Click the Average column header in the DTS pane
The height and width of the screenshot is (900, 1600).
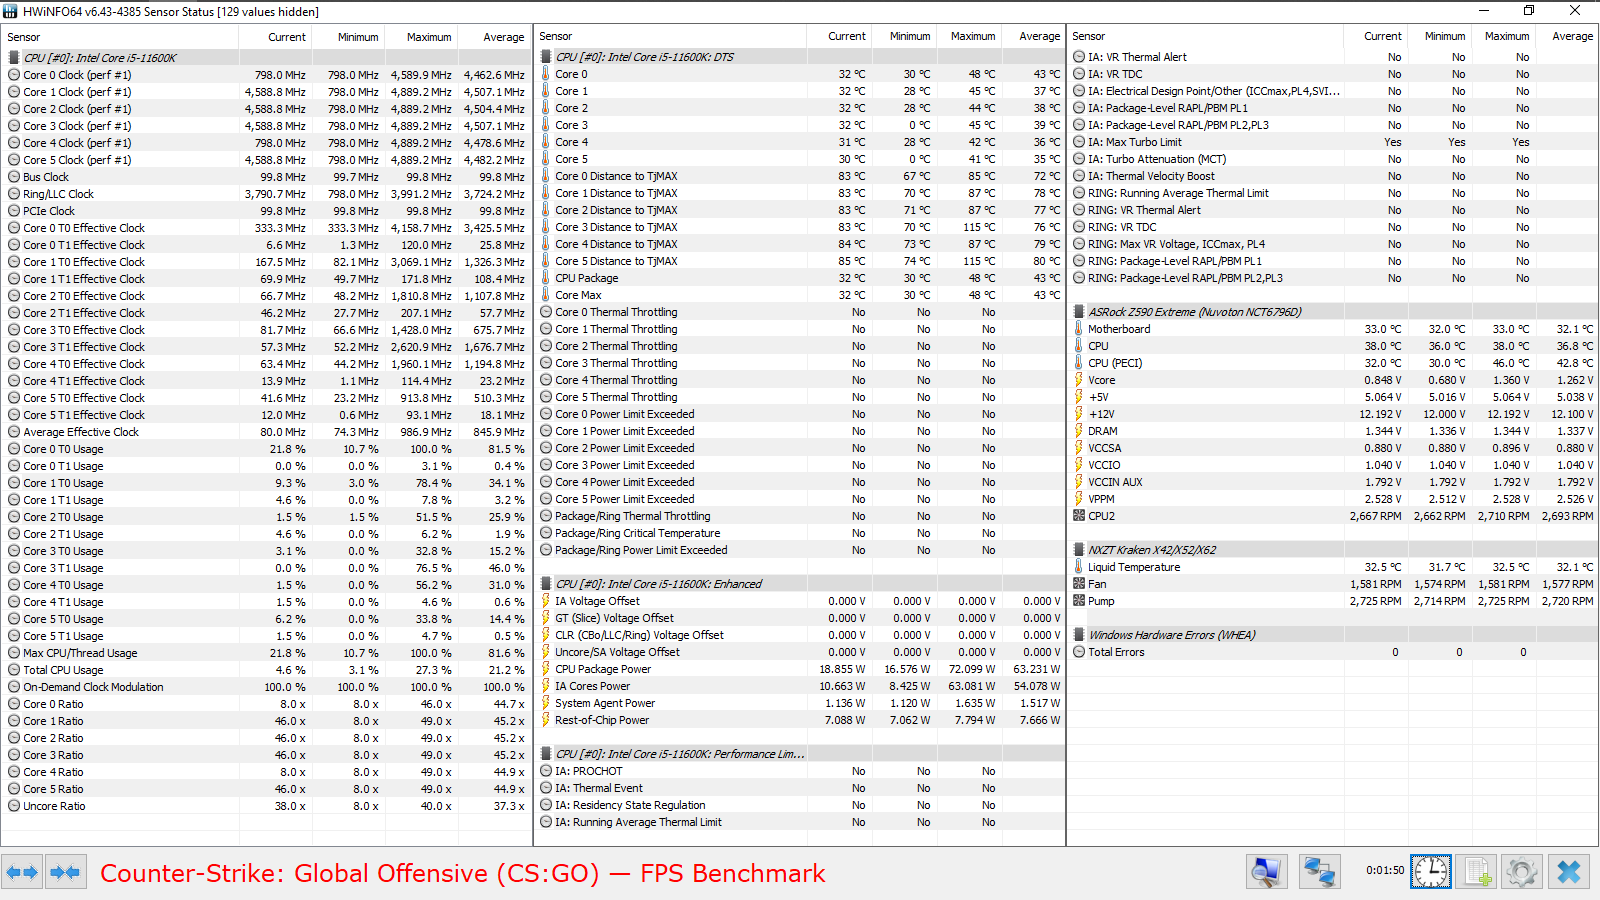click(1033, 36)
